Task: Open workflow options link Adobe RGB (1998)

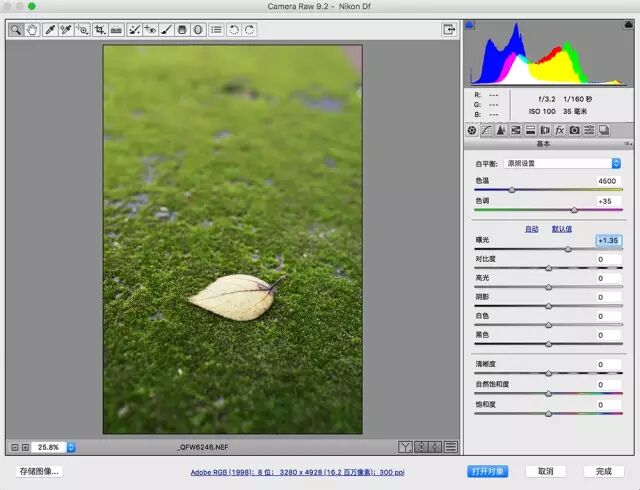Action: coord(297,472)
